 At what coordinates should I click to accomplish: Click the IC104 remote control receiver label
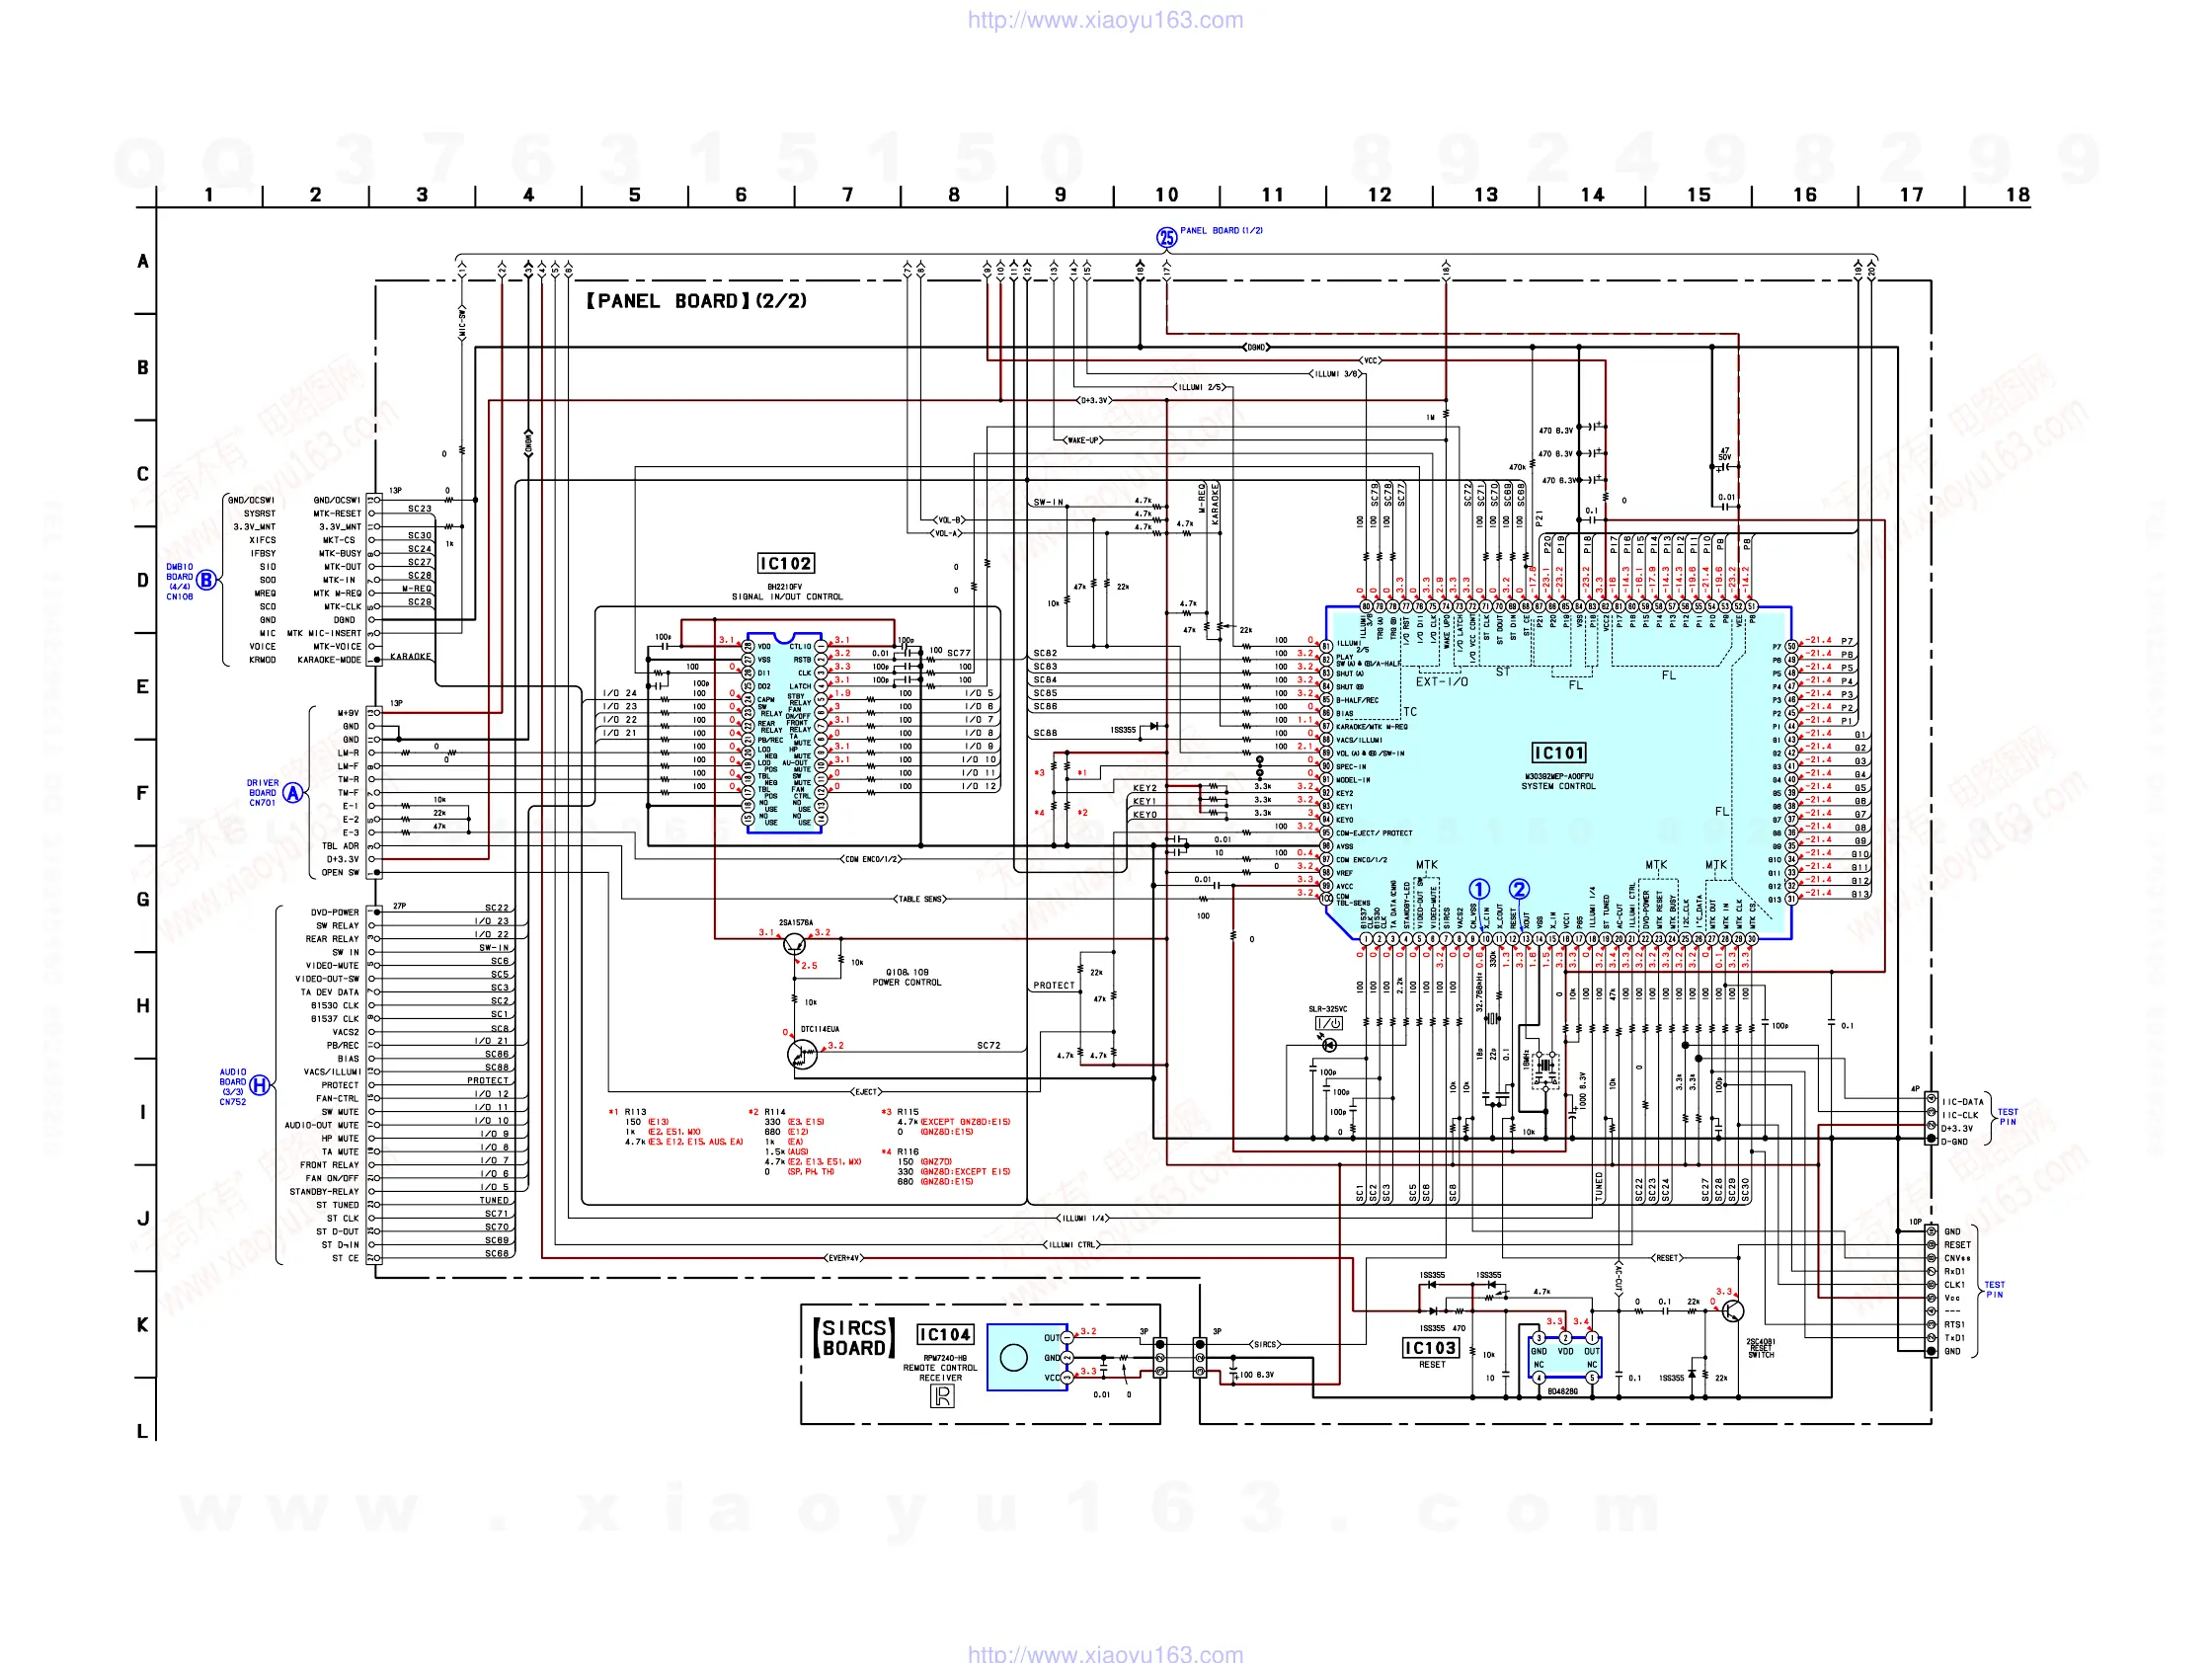coord(944,1334)
